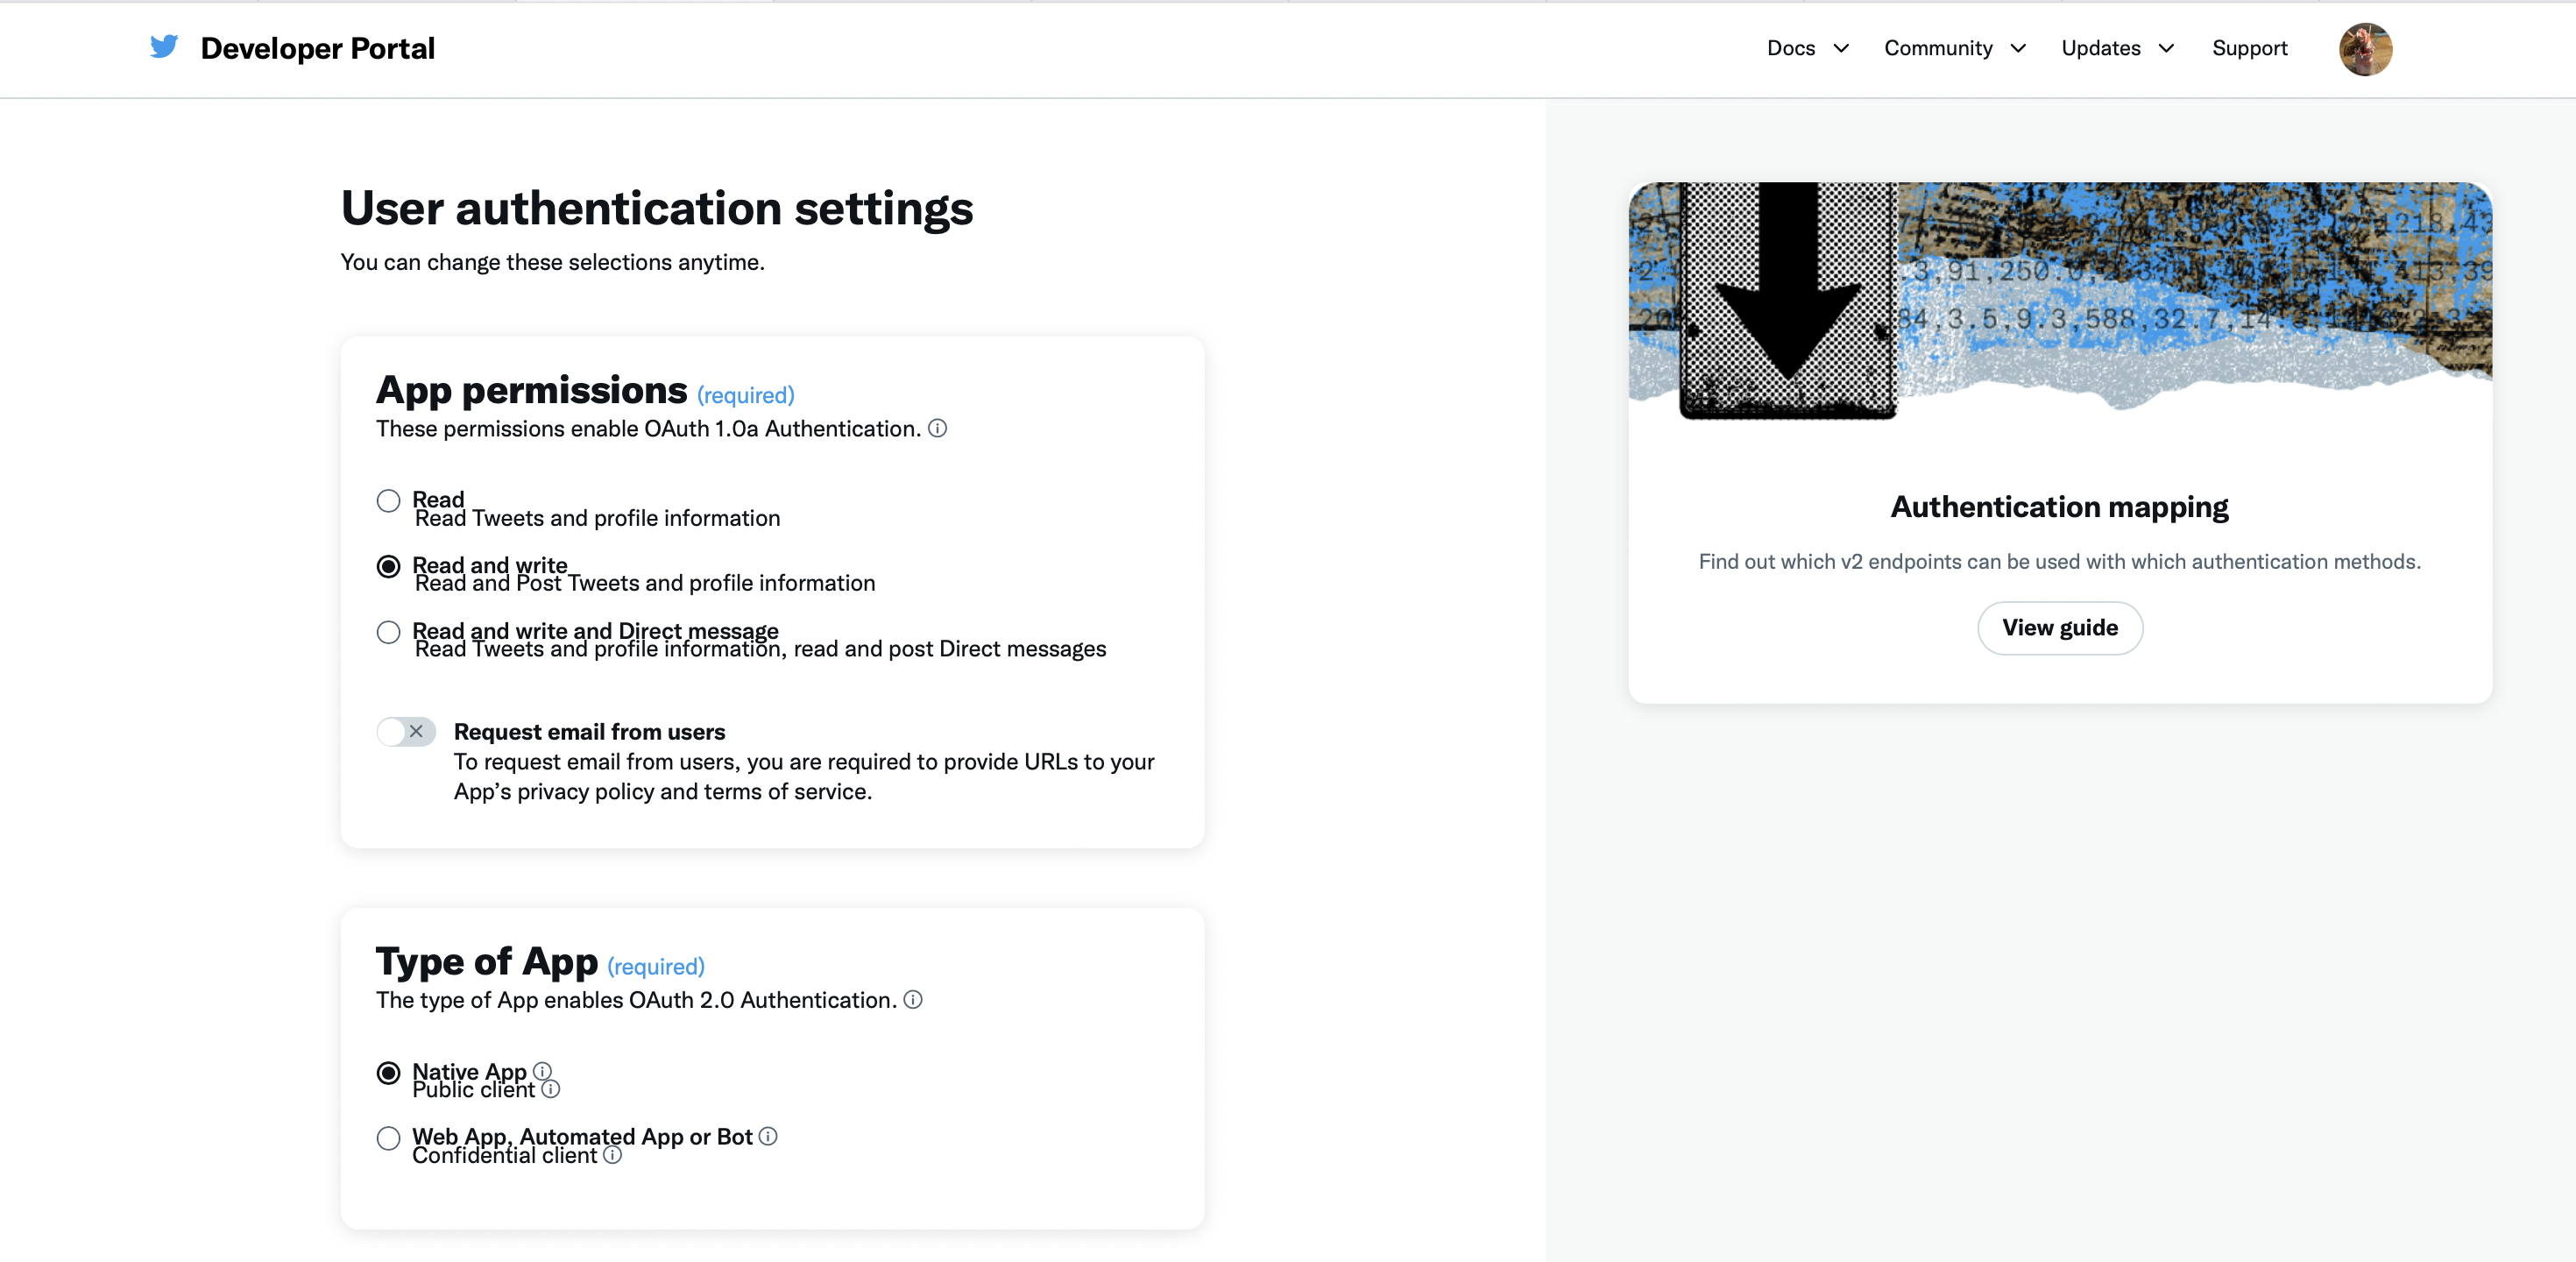Click info icon next to Confidential client
2576x1262 pixels.
(x=613, y=1155)
